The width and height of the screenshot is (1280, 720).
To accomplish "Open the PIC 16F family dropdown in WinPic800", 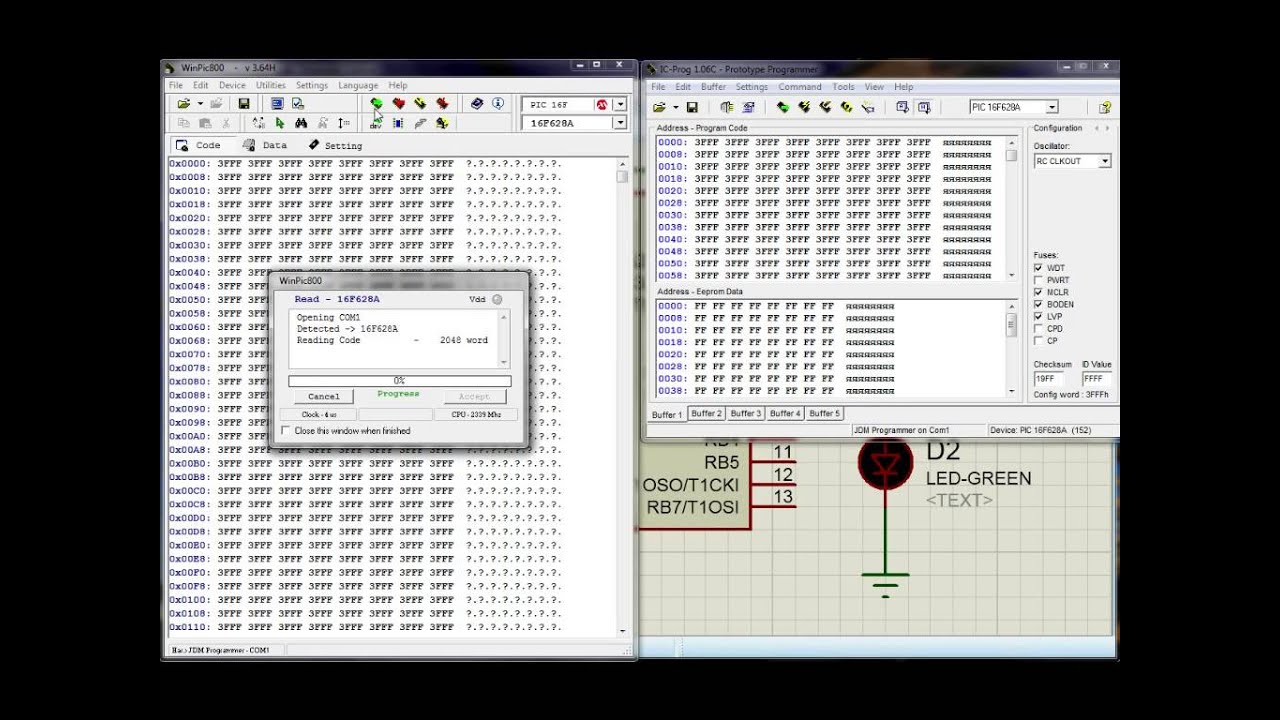I will coord(620,104).
